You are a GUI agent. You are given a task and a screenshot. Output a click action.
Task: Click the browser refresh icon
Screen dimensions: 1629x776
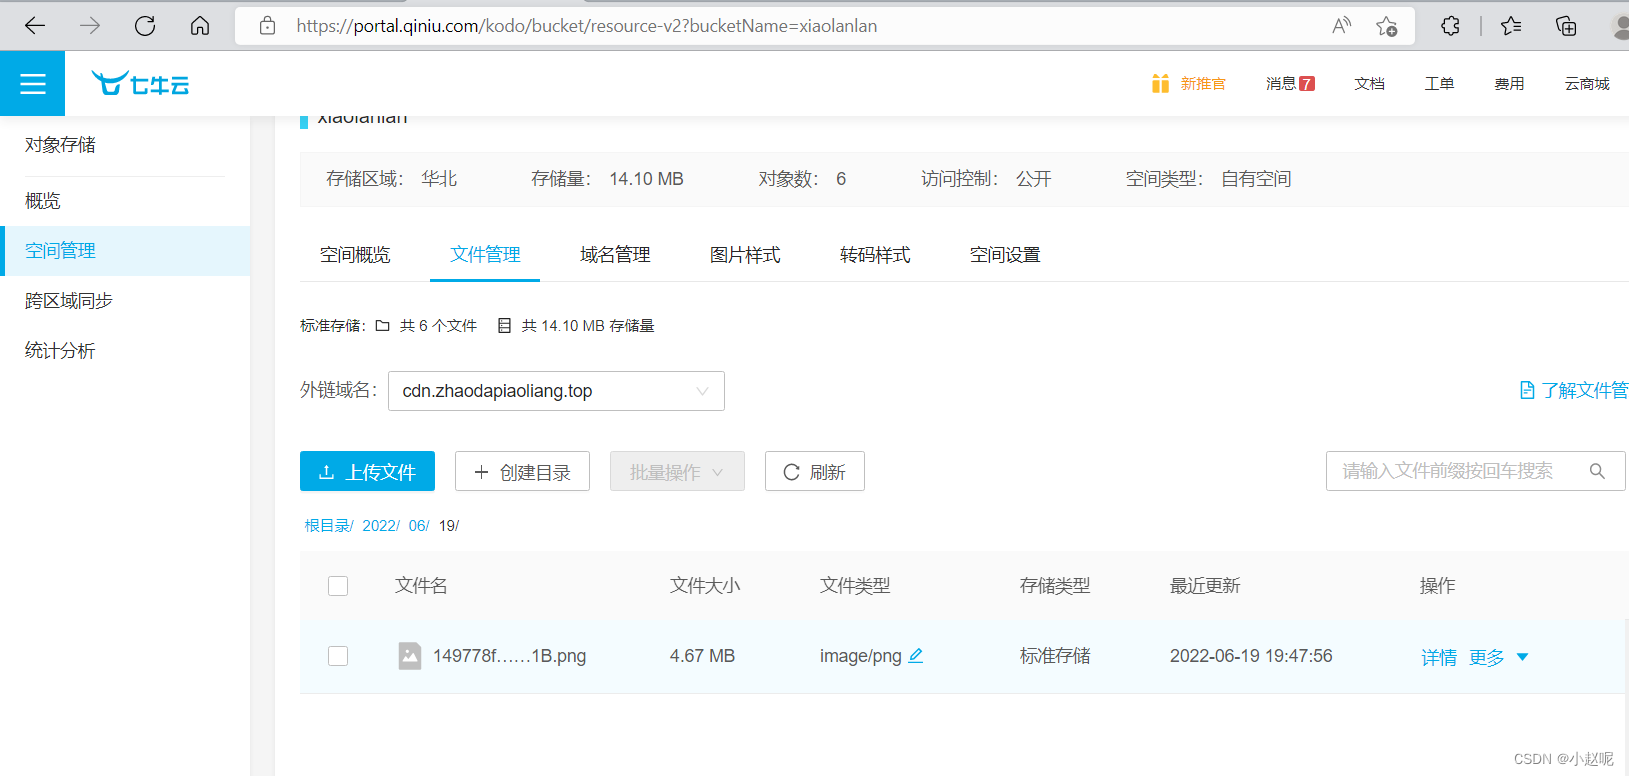(x=145, y=26)
